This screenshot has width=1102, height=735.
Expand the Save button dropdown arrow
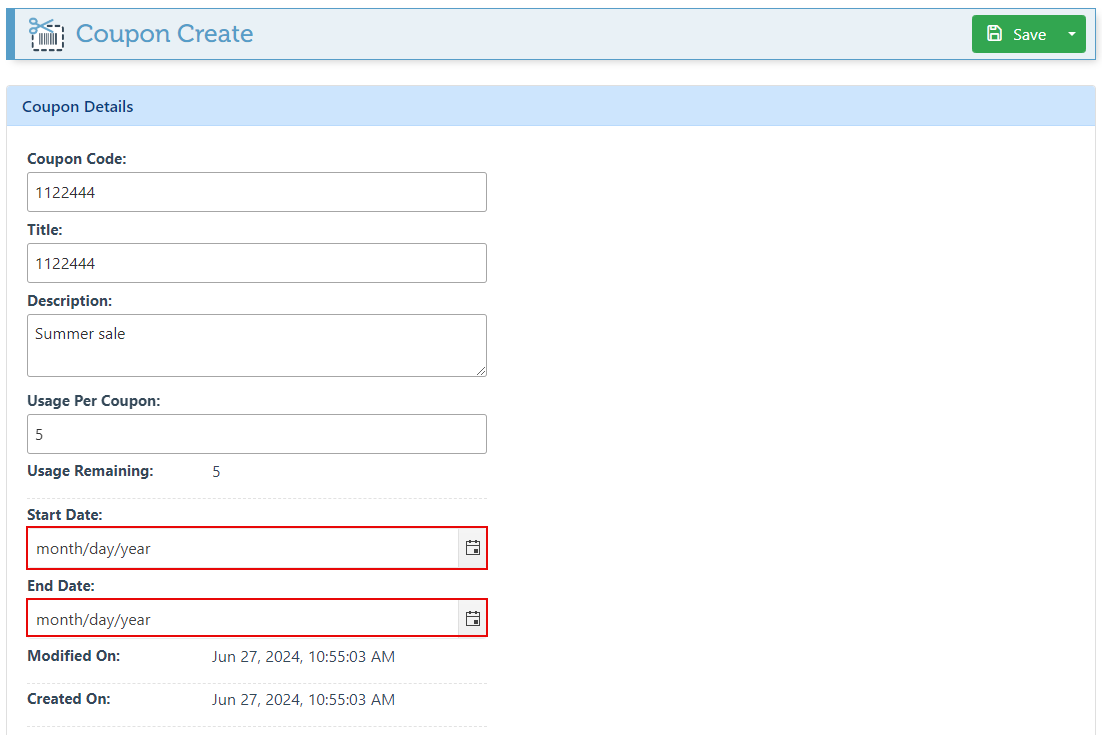coord(1071,34)
